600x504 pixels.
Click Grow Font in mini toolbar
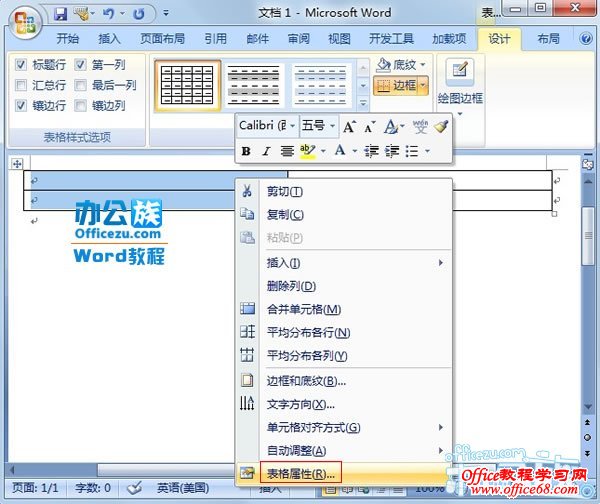[x=349, y=127]
